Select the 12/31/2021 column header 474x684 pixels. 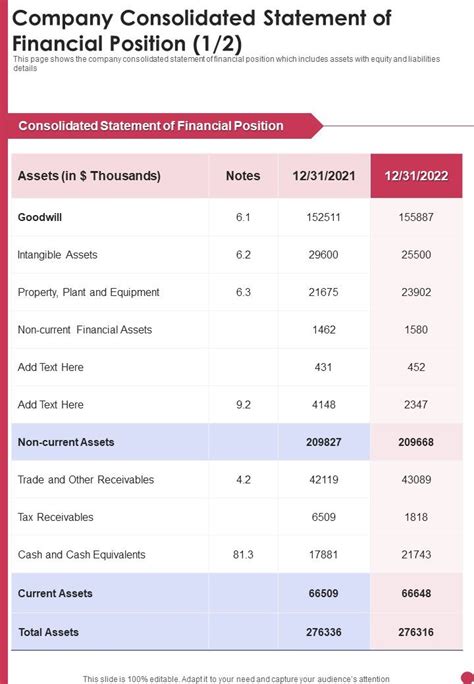point(324,176)
